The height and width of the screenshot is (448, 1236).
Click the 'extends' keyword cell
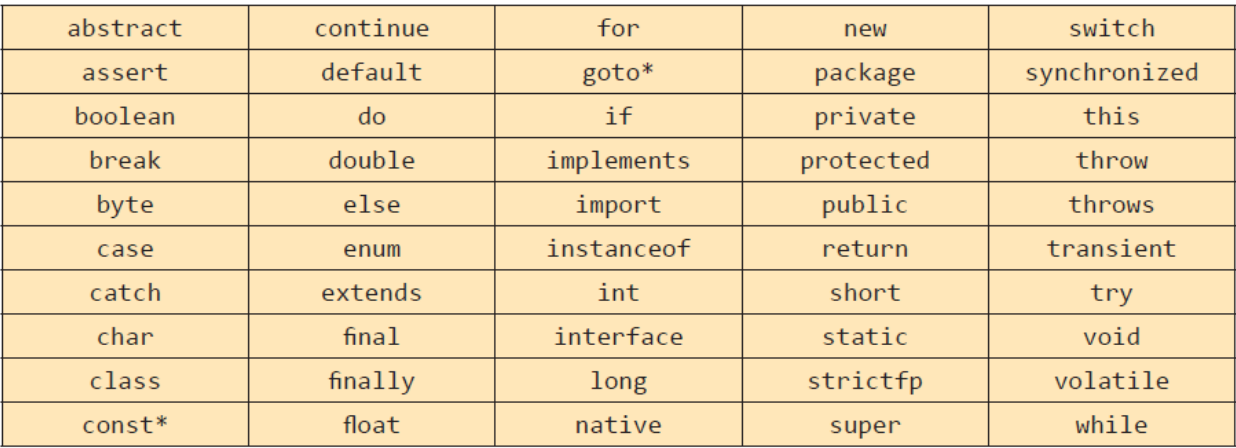click(x=371, y=293)
